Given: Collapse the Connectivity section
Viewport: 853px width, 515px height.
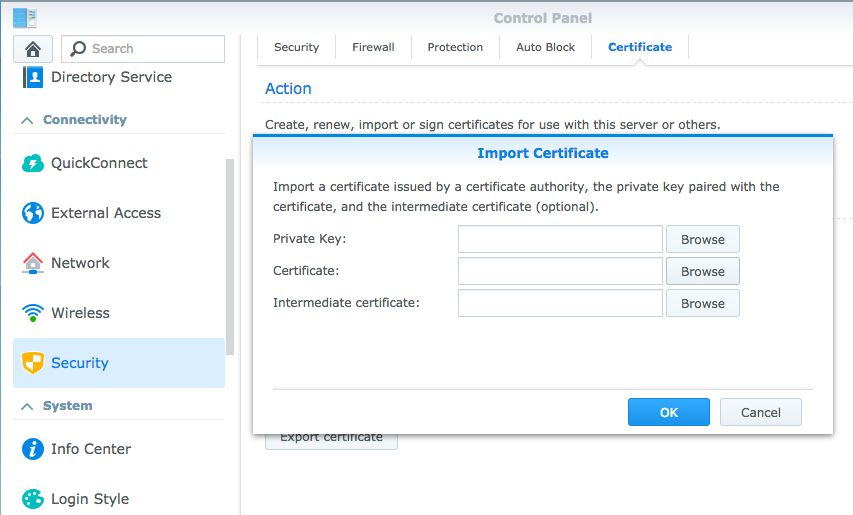Looking at the screenshot, I should (26, 120).
